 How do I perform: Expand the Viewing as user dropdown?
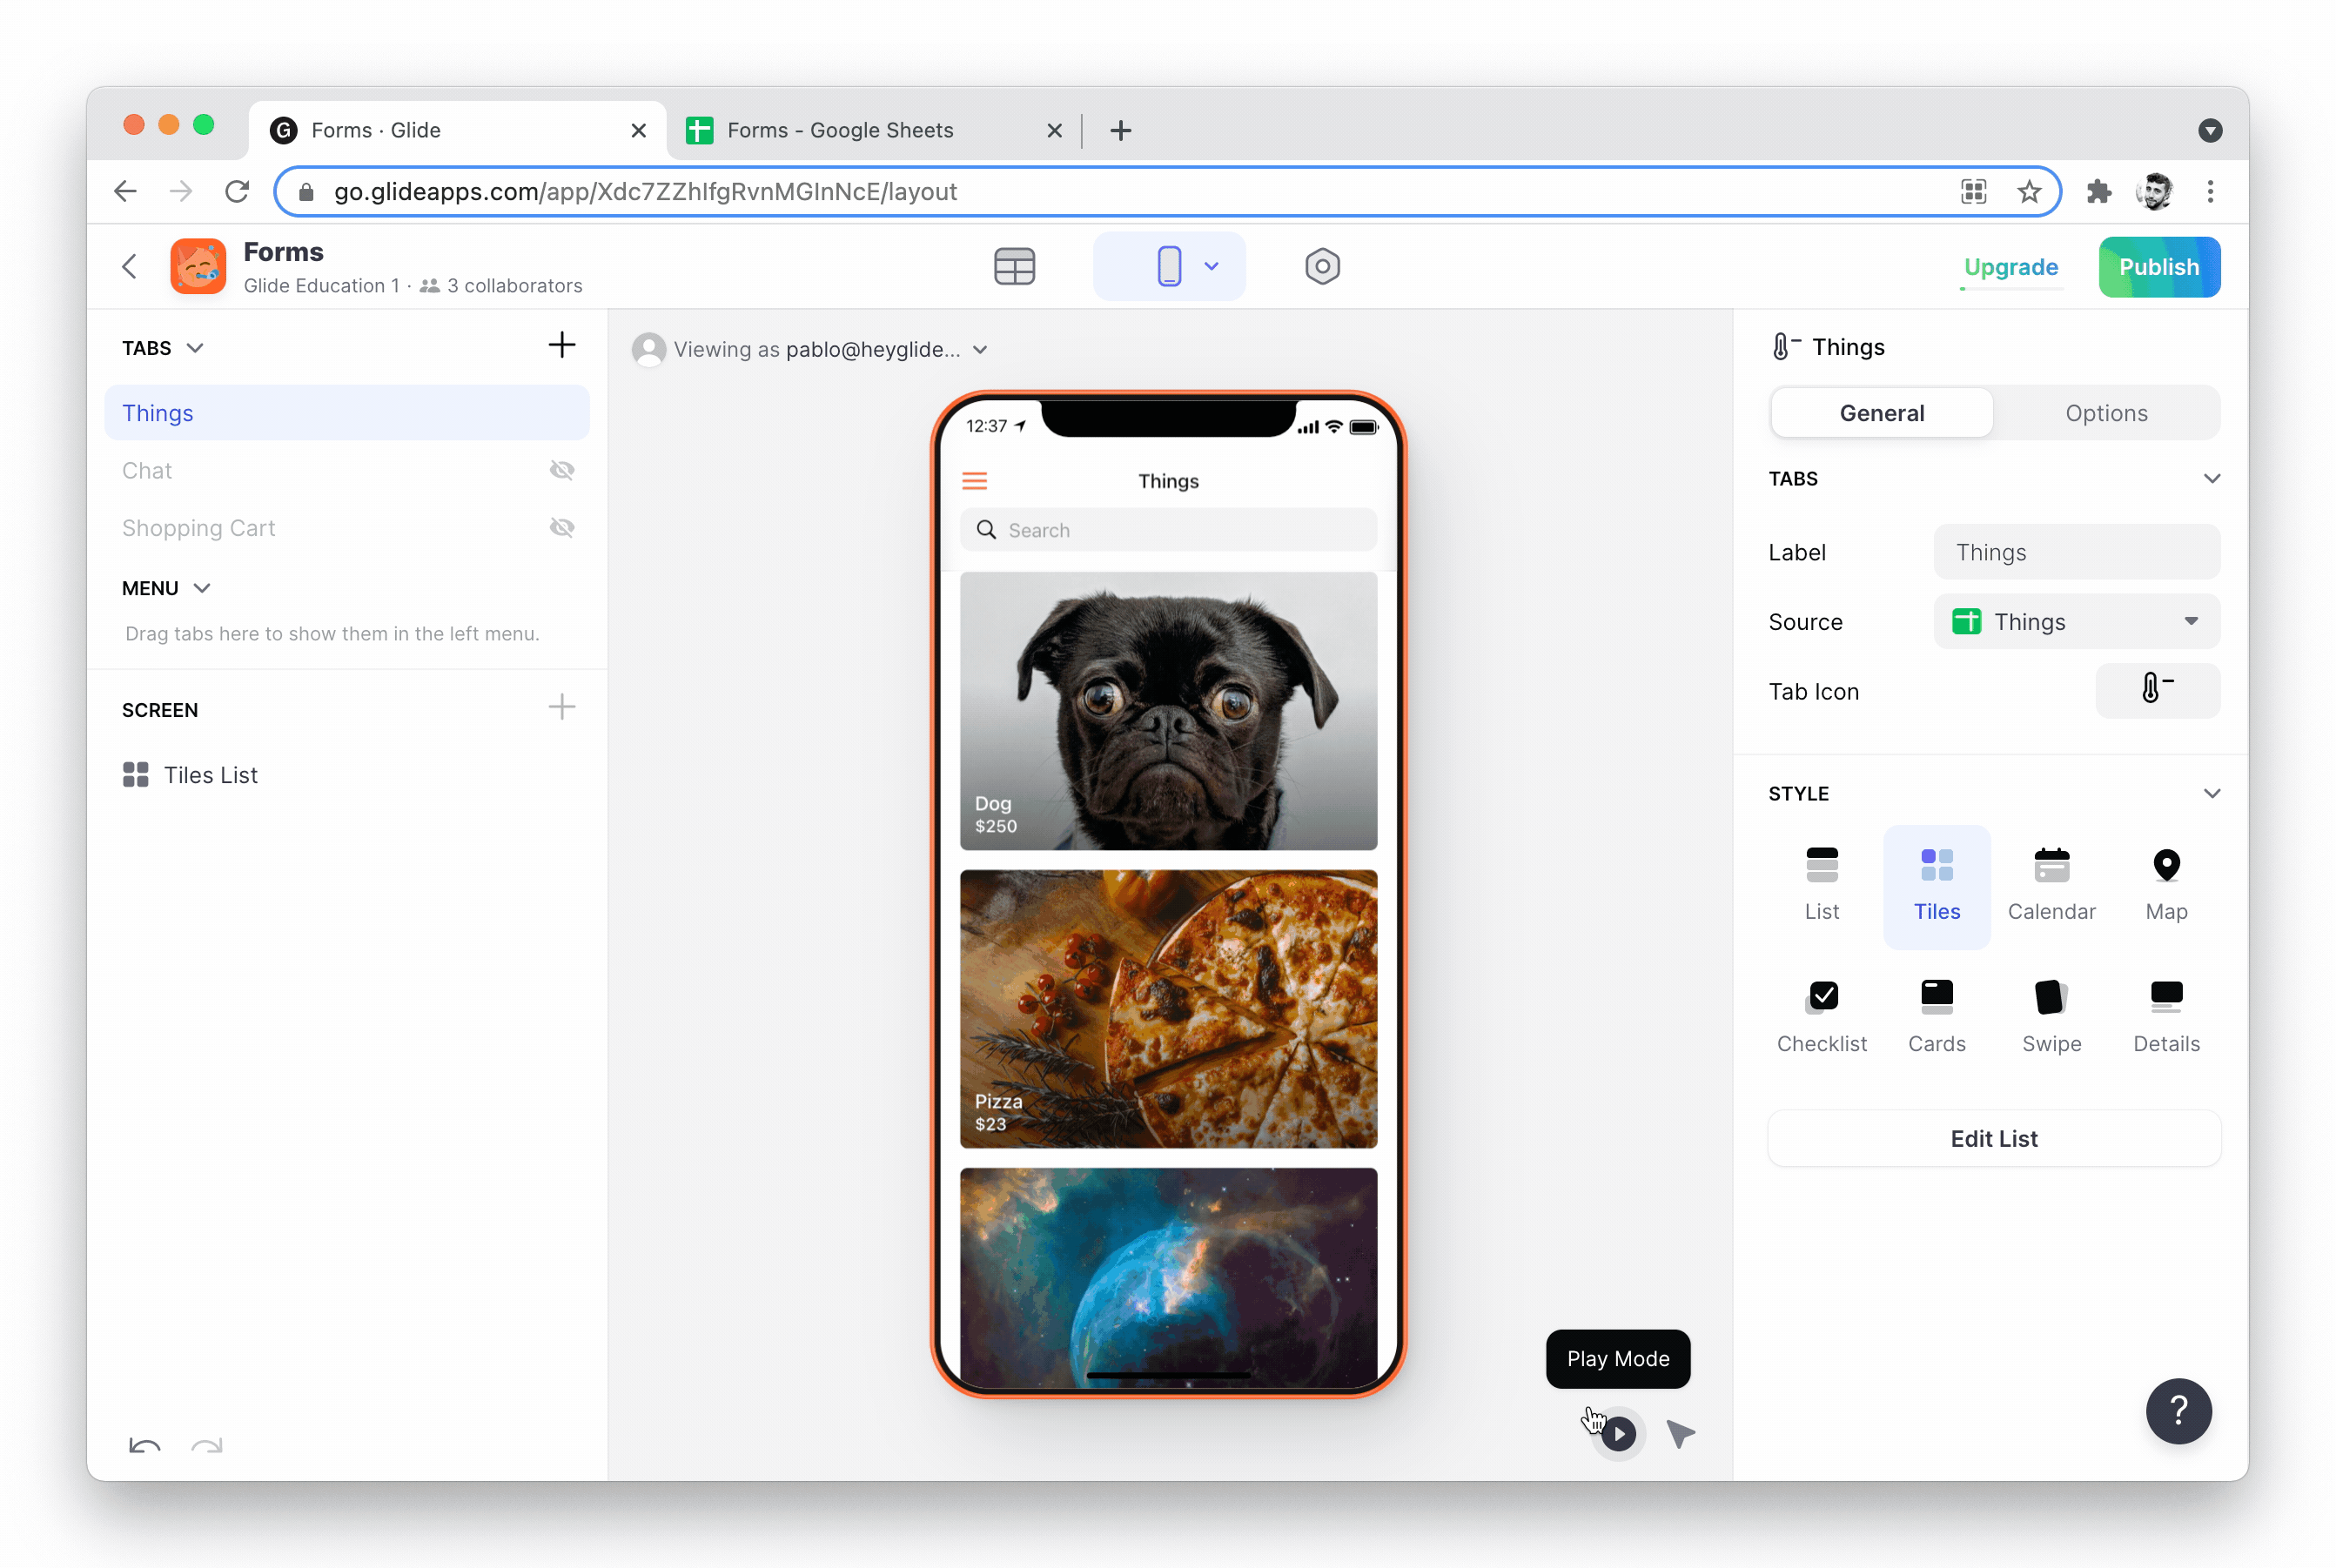(980, 349)
